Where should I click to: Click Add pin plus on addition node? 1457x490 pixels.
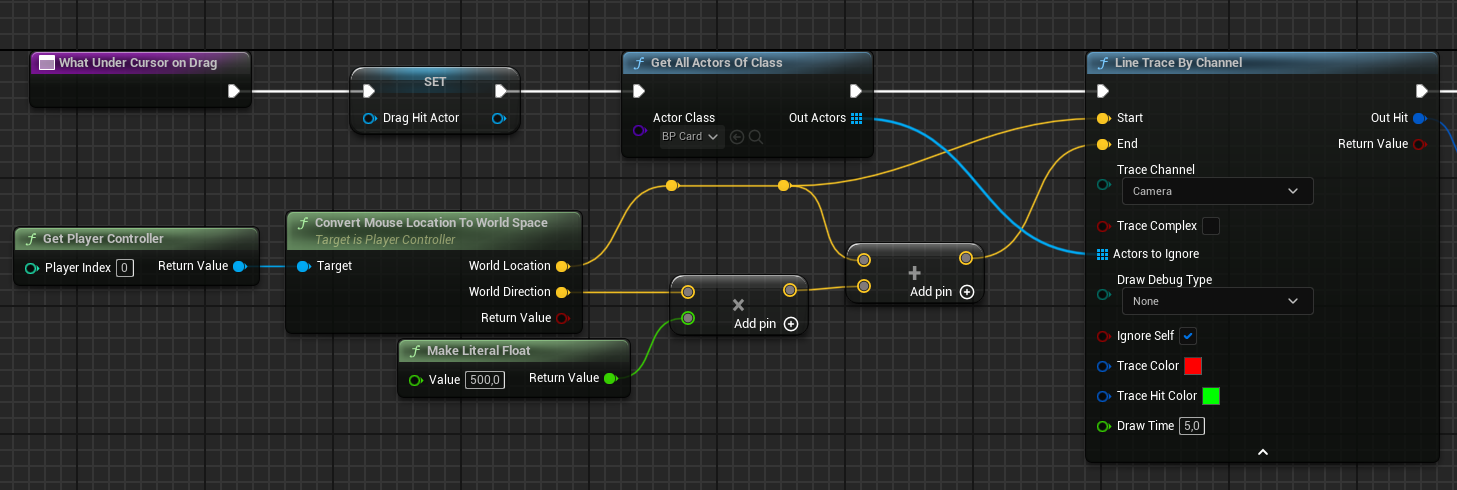967,292
